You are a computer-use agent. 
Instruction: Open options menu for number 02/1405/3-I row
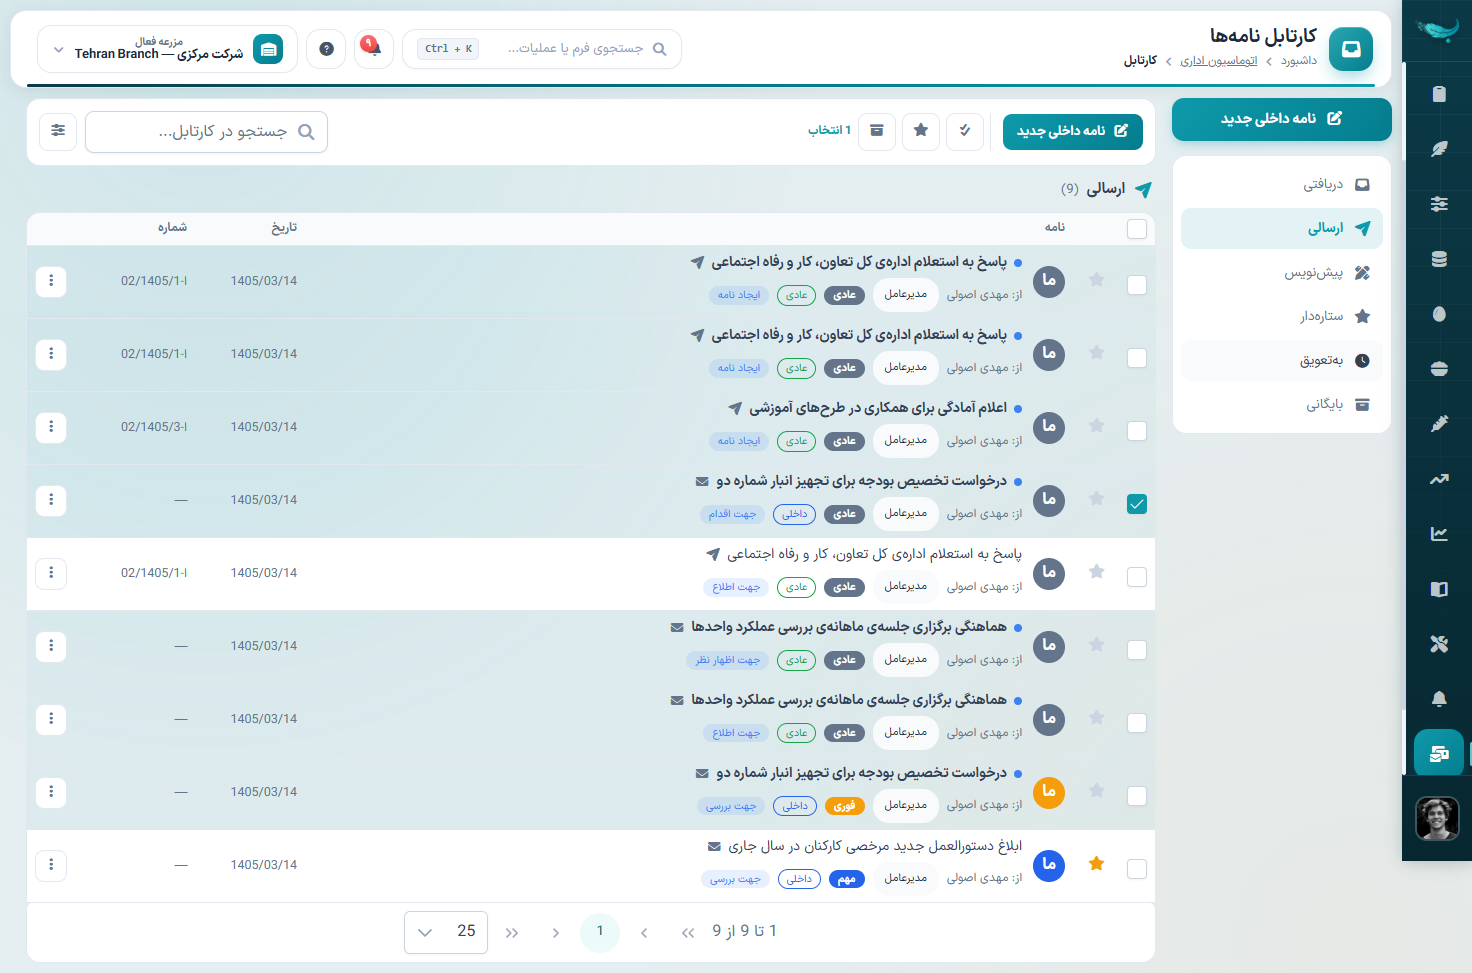coord(51,427)
